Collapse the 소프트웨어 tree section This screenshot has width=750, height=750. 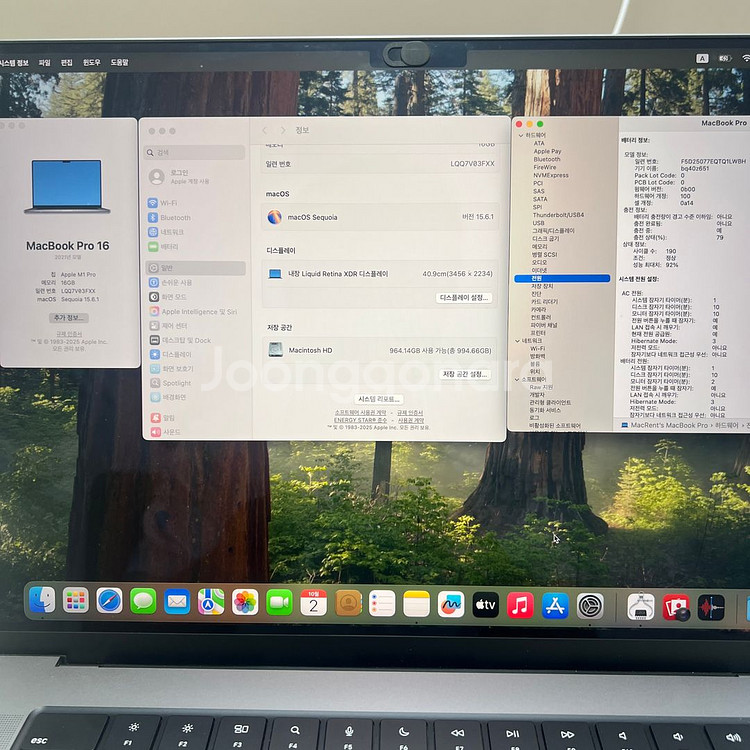click(x=519, y=379)
